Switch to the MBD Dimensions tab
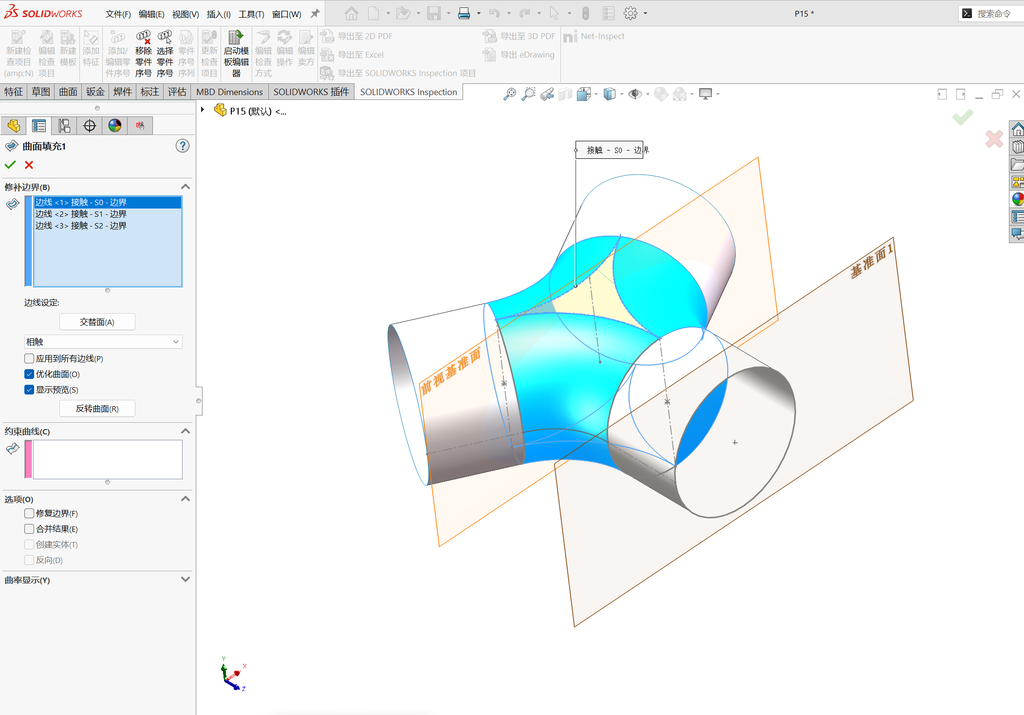The image size is (1024, 715). point(229,91)
